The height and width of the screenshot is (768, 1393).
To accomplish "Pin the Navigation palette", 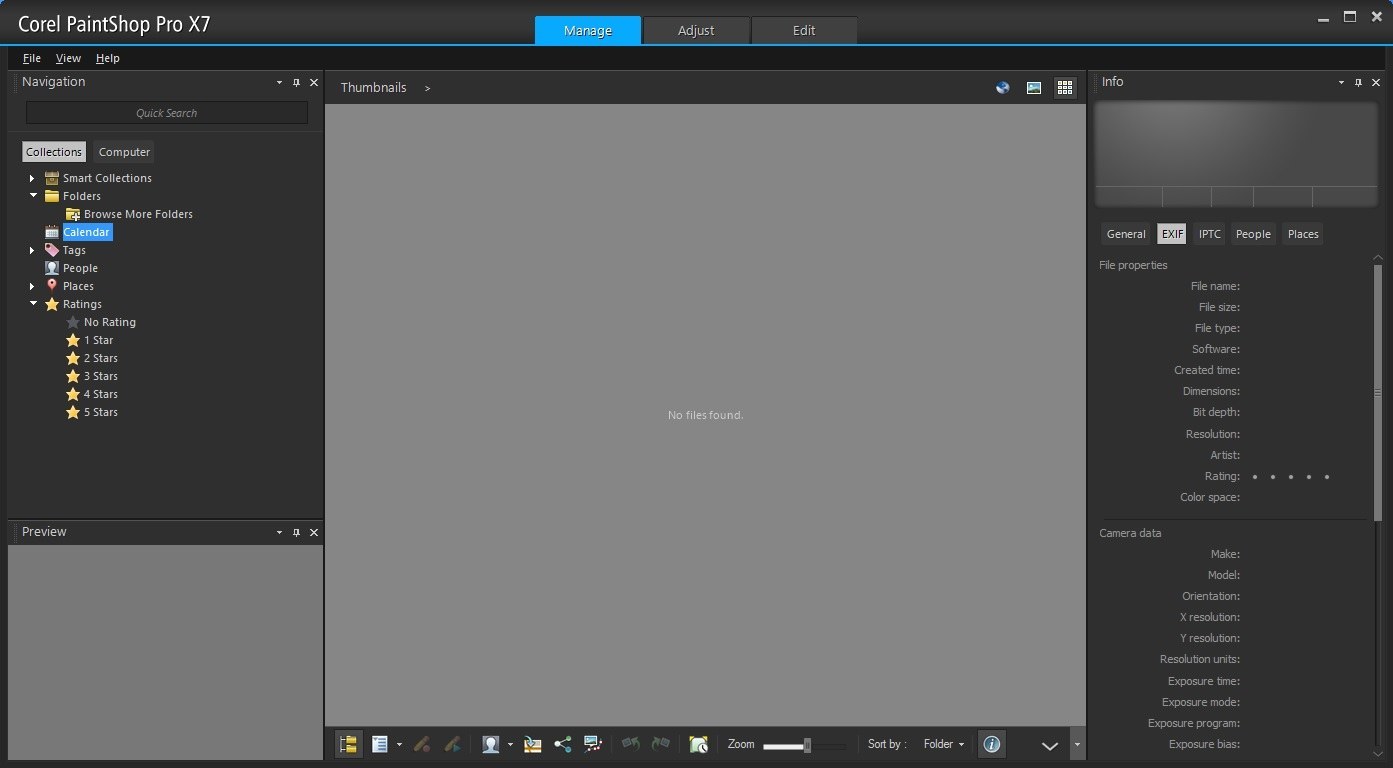I will [x=296, y=83].
